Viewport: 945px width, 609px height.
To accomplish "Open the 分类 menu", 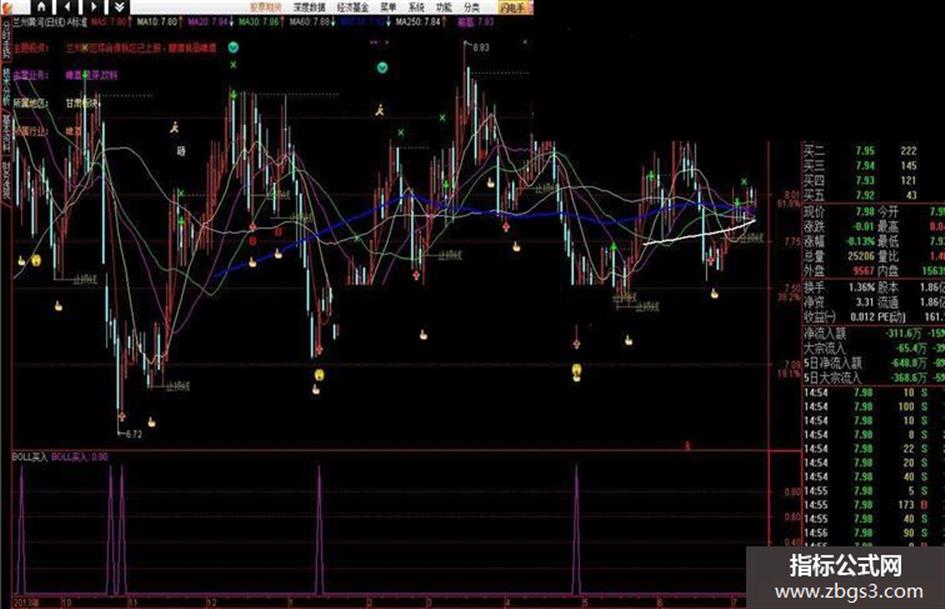I will [472, 7].
